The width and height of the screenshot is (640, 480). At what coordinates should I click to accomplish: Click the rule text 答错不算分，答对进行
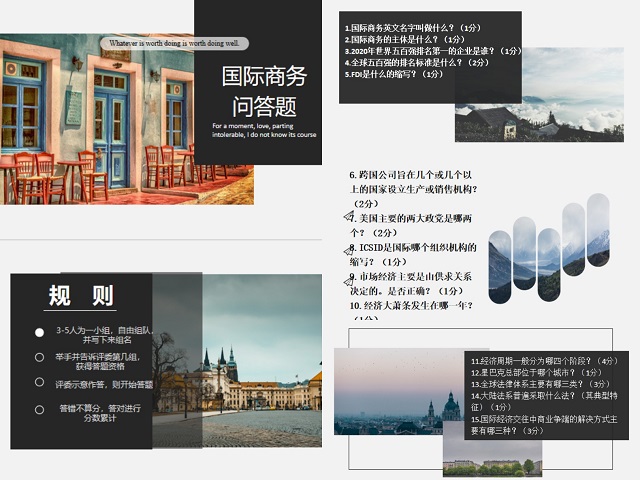tap(100, 408)
